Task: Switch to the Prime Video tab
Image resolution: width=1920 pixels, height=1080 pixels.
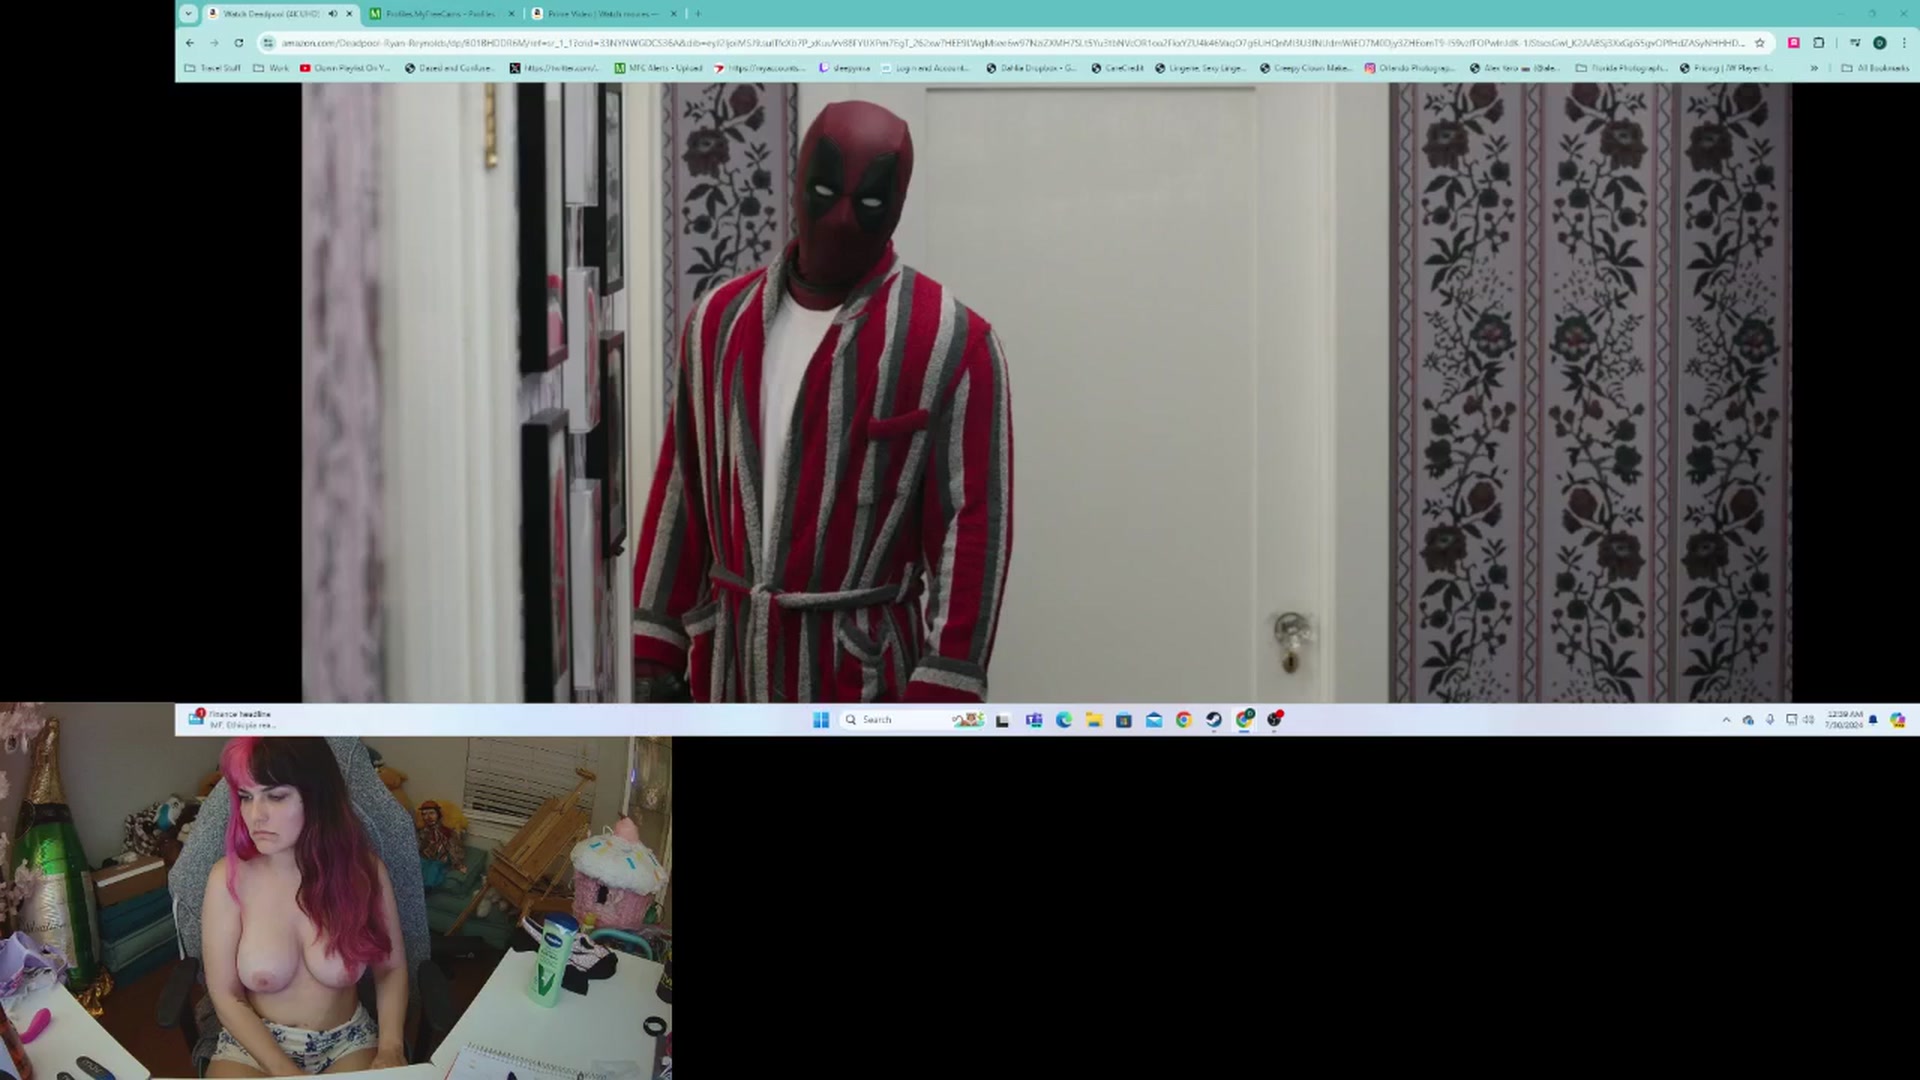Action: click(603, 14)
